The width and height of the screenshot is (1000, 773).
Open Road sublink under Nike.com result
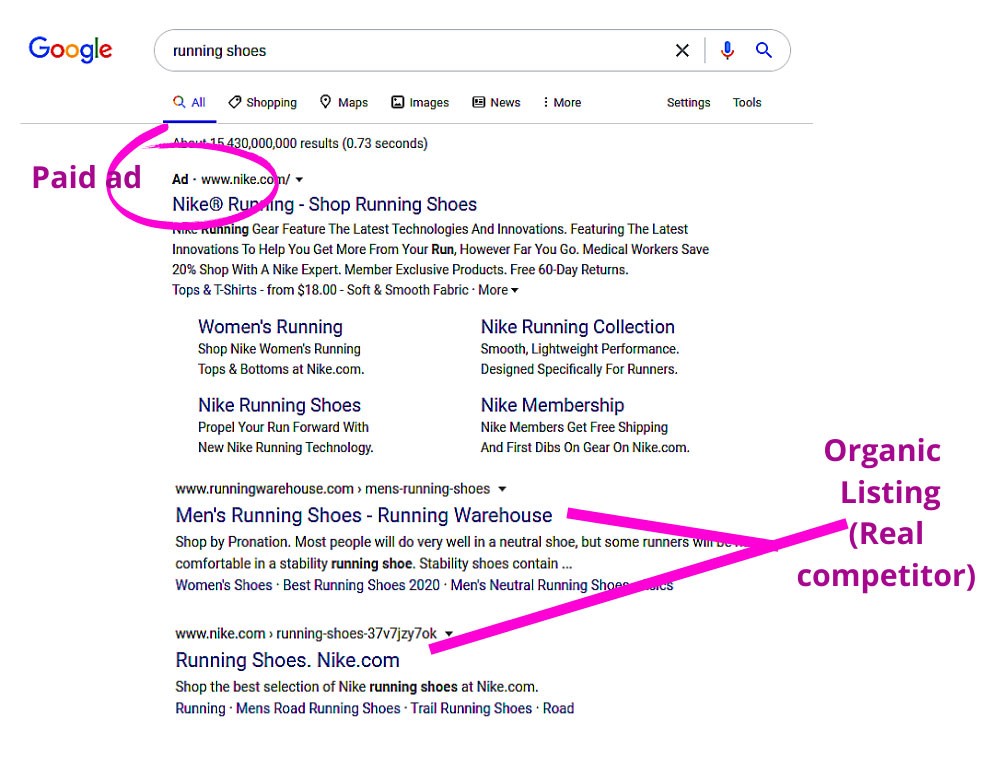558,708
